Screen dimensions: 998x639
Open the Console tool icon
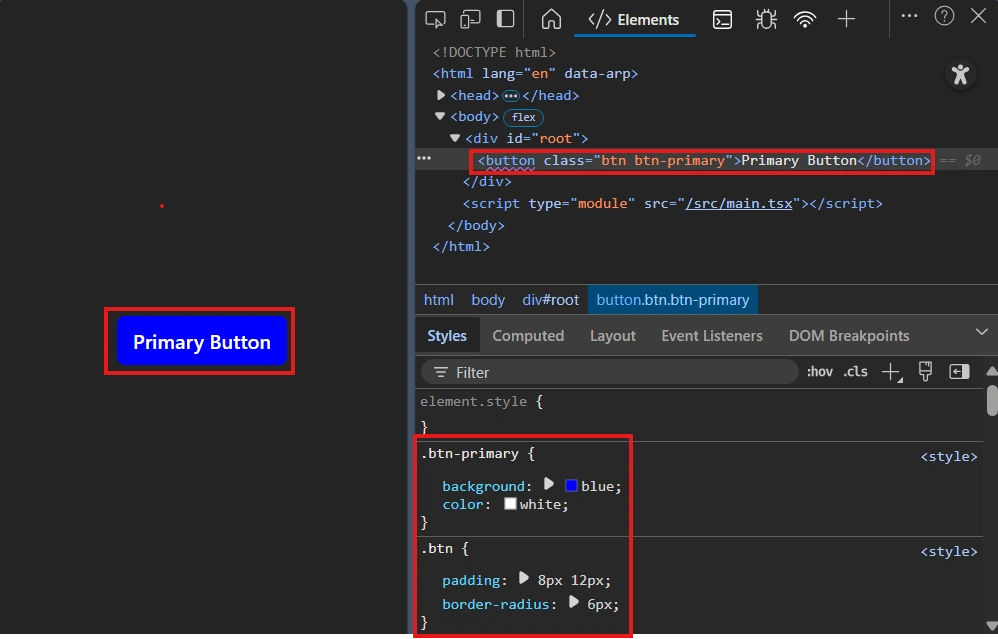click(722, 20)
